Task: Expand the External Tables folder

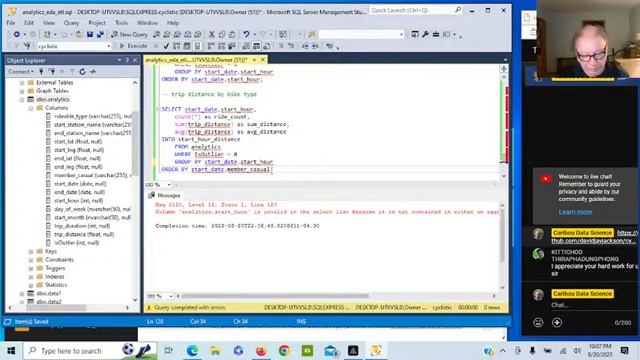Action: point(22,82)
